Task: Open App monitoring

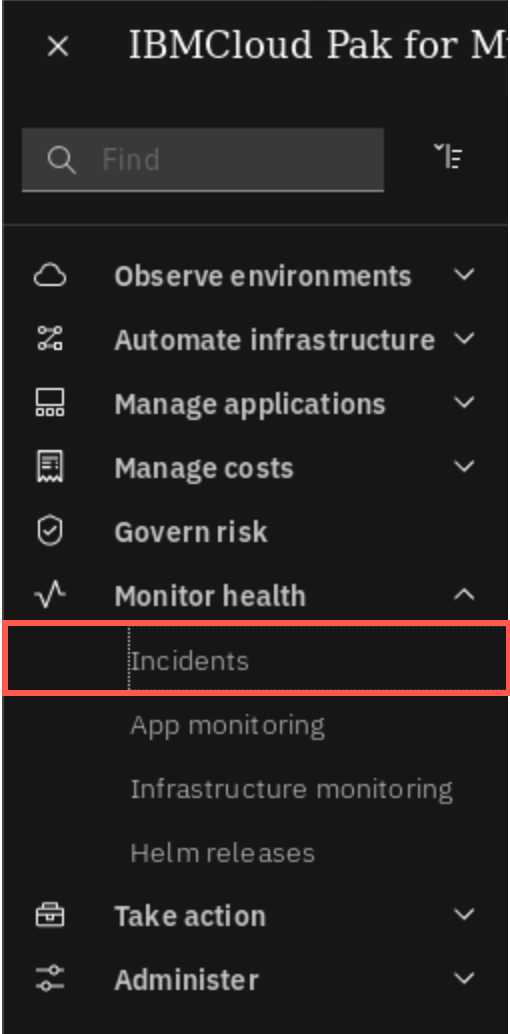Action: click(228, 725)
